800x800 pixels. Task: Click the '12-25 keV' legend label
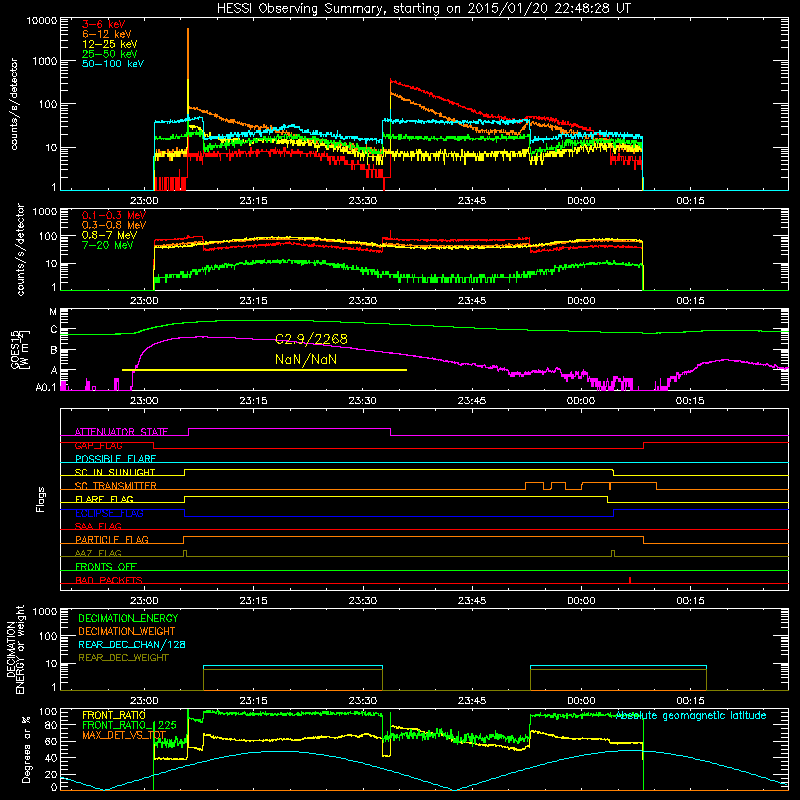point(110,44)
